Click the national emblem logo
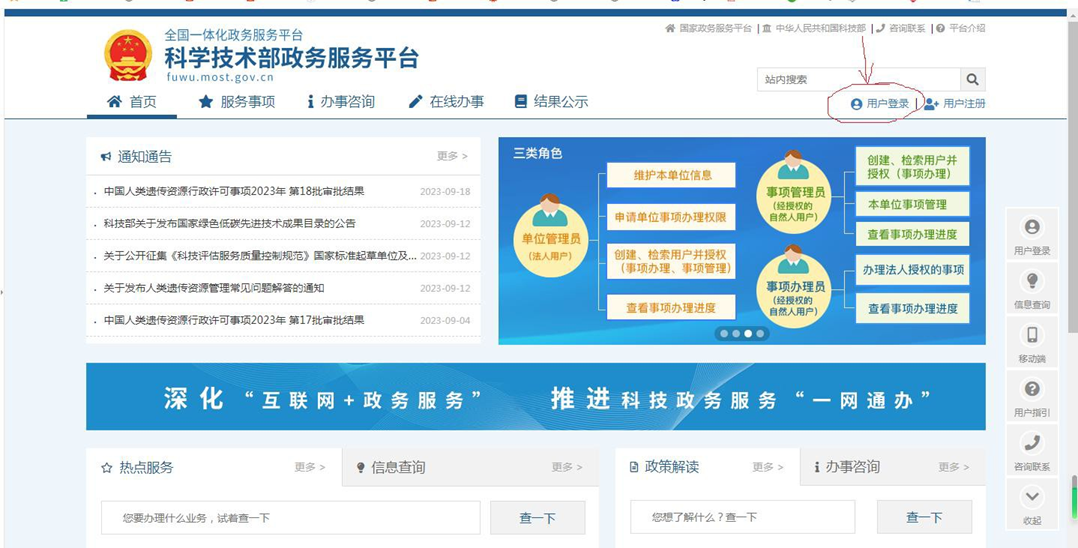The height and width of the screenshot is (548, 1078). pos(128,55)
